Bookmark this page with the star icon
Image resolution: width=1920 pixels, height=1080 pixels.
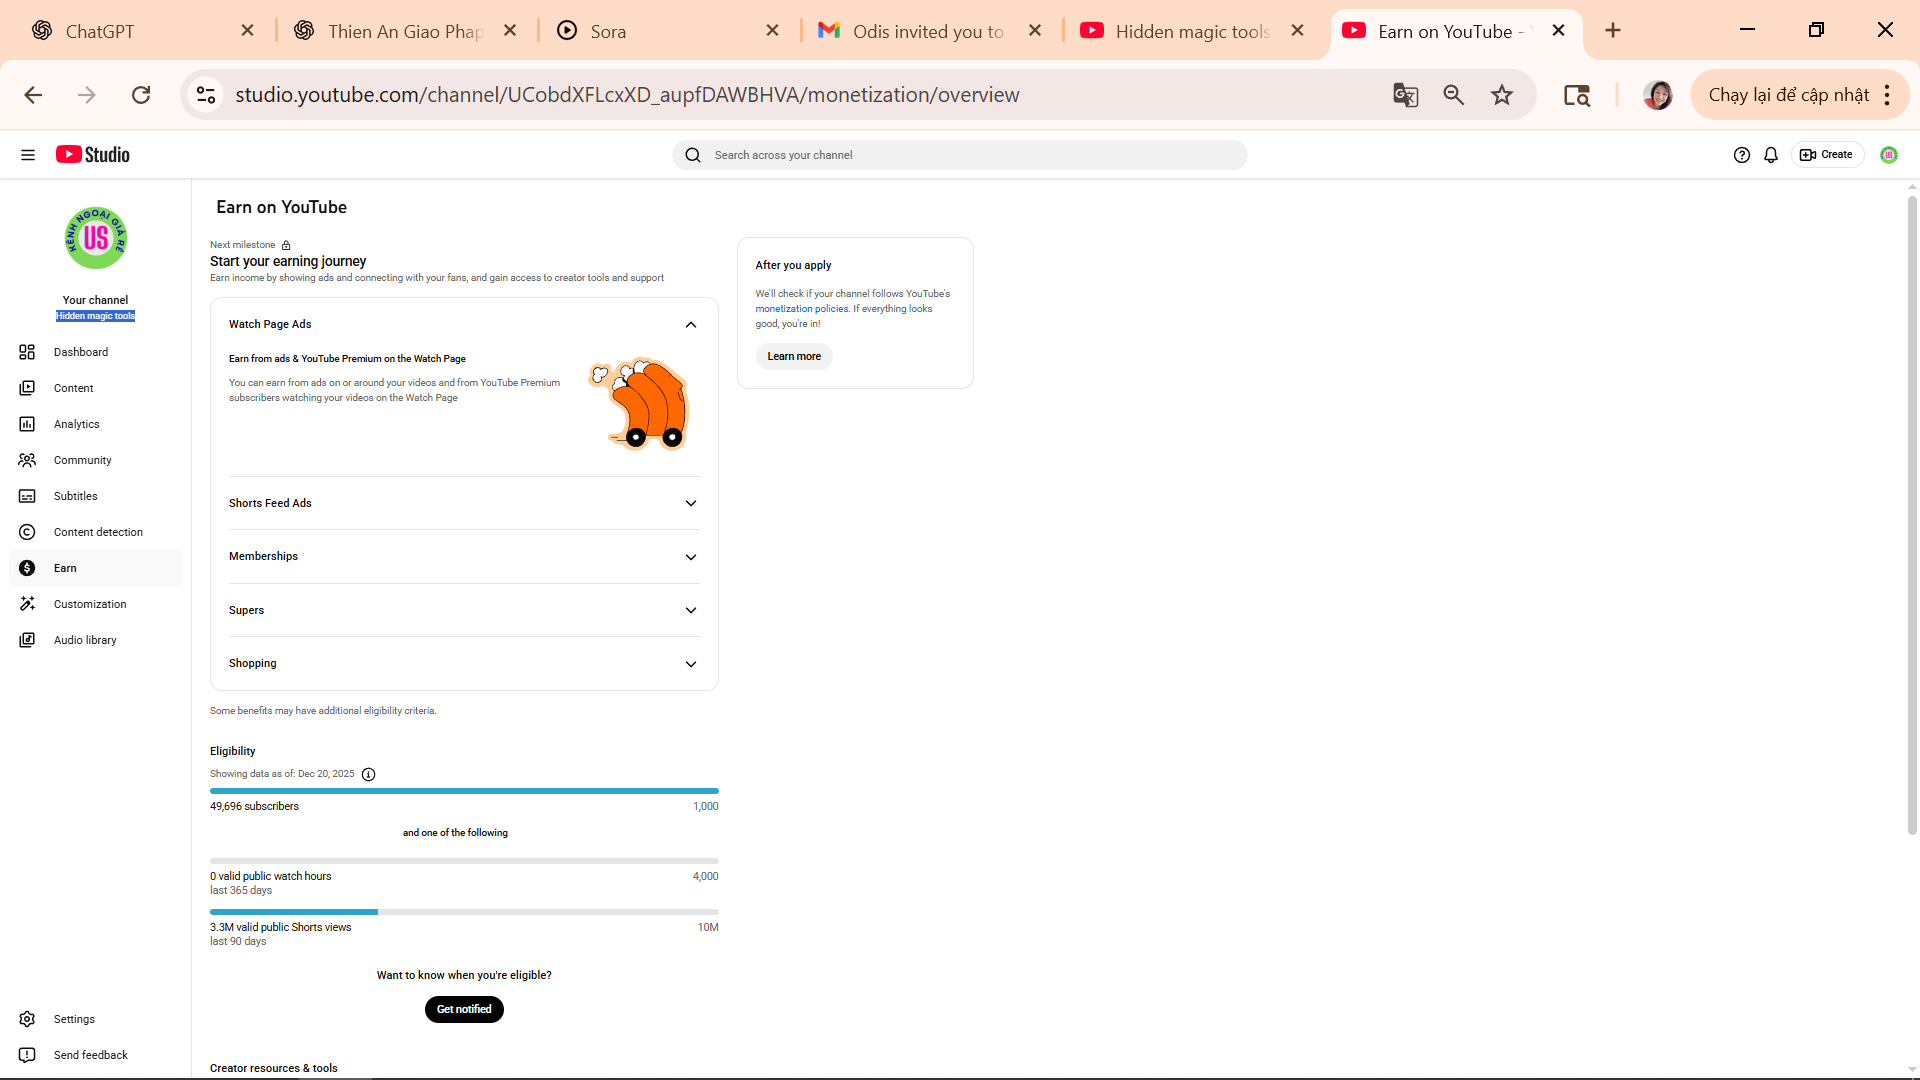coord(1501,95)
